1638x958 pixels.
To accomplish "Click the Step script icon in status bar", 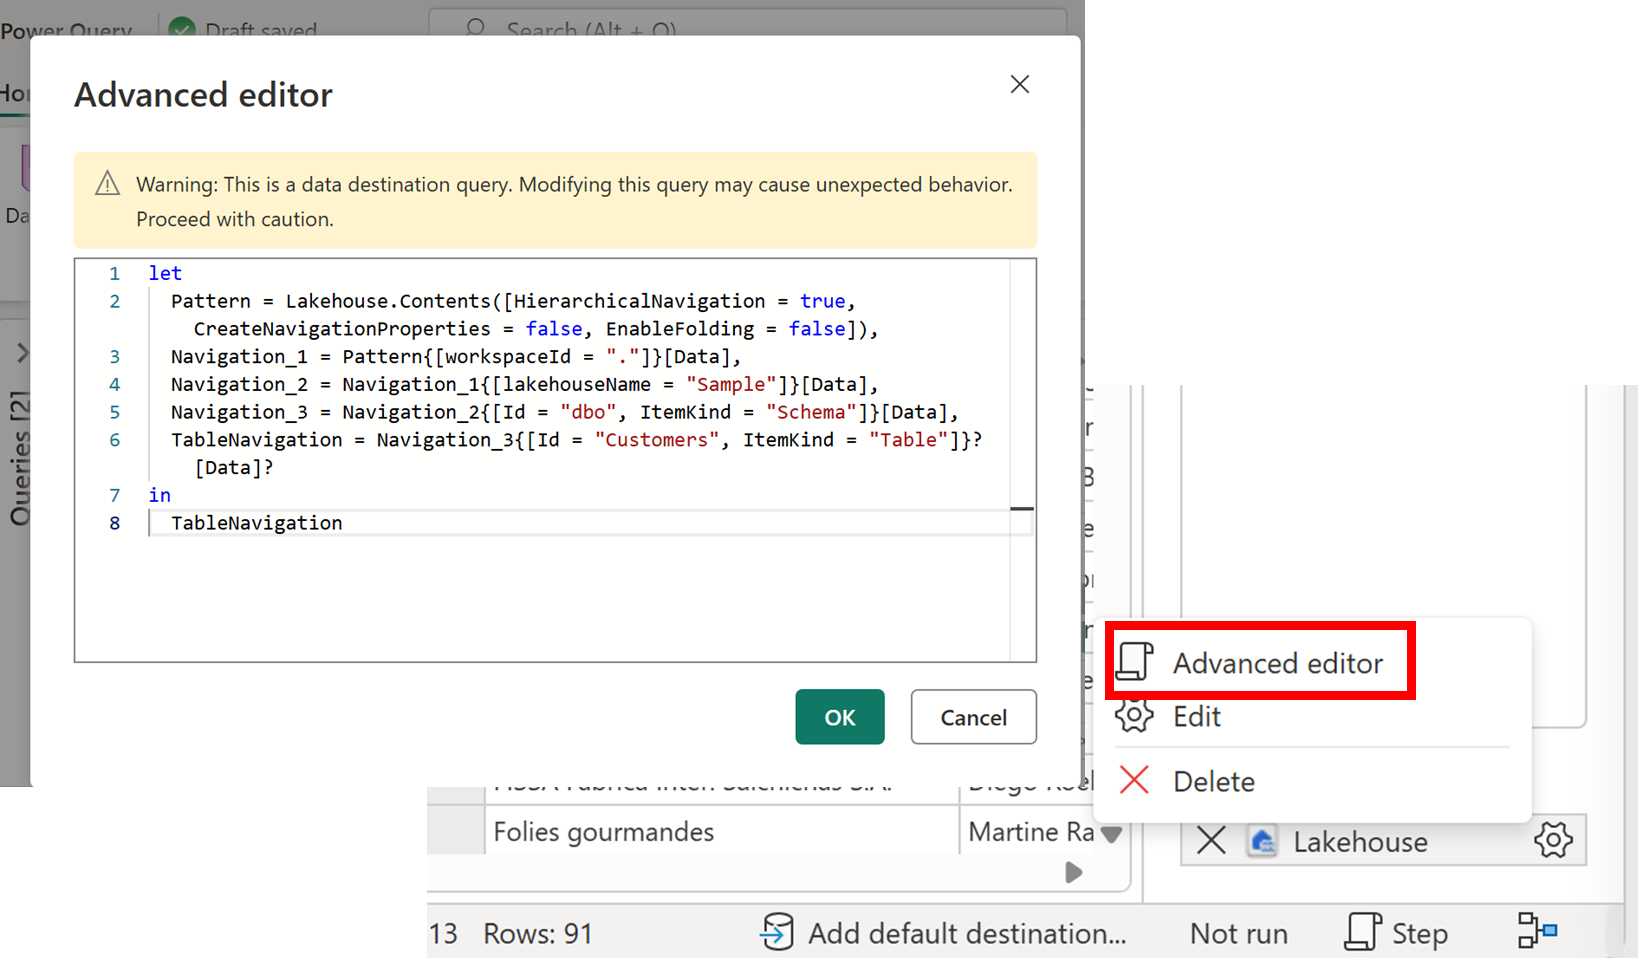I will coord(1362,931).
